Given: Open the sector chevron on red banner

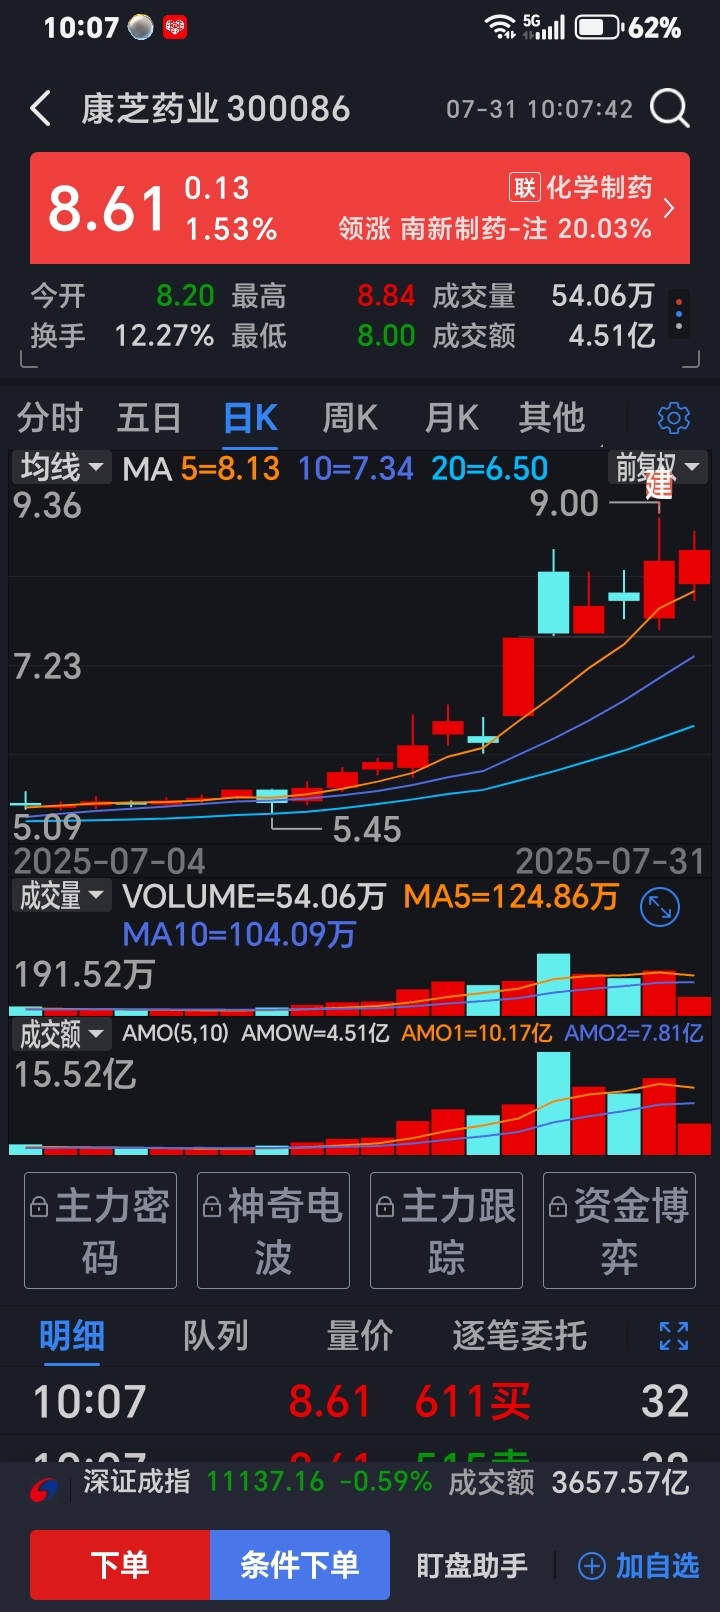Looking at the screenshot, I should (669, 208).
